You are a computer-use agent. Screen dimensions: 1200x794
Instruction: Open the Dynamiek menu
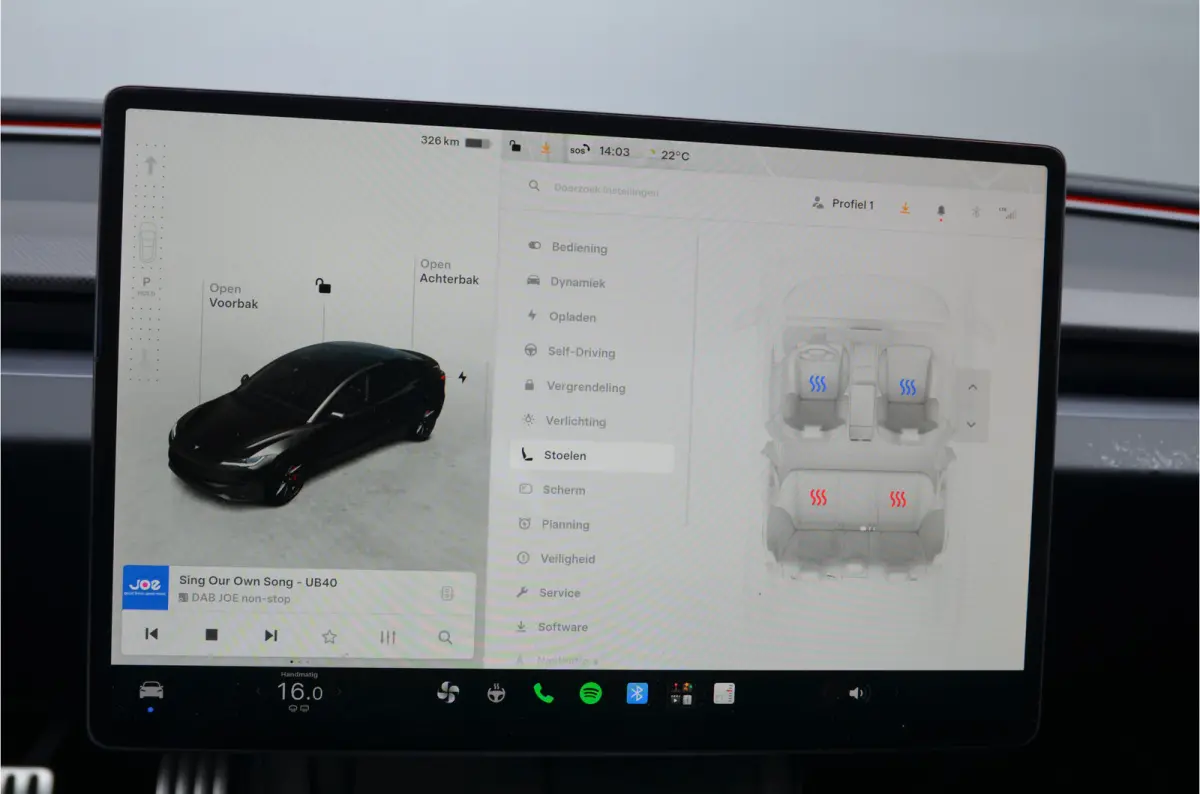(565, 282)
